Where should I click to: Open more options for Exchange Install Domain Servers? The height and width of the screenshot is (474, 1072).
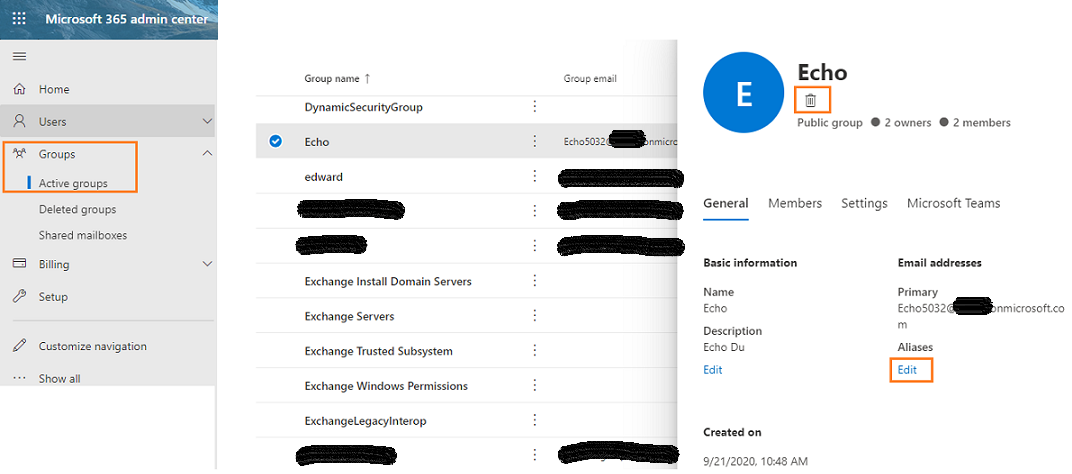click(535, 281)
